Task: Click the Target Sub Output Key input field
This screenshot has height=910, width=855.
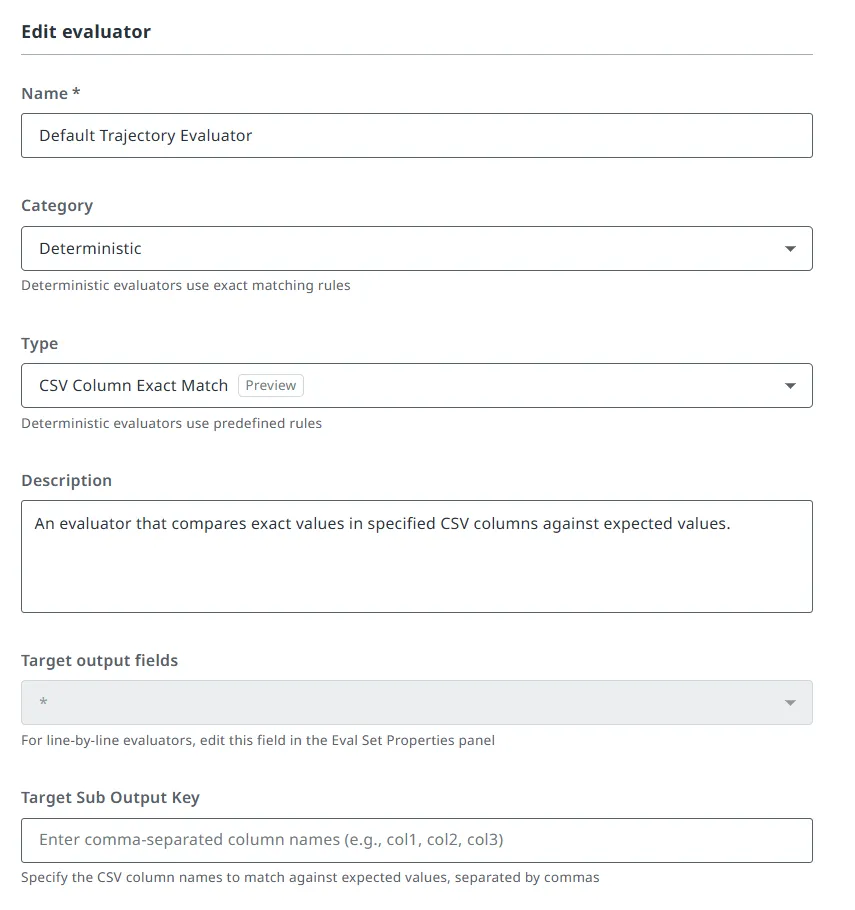Action: 416,840
